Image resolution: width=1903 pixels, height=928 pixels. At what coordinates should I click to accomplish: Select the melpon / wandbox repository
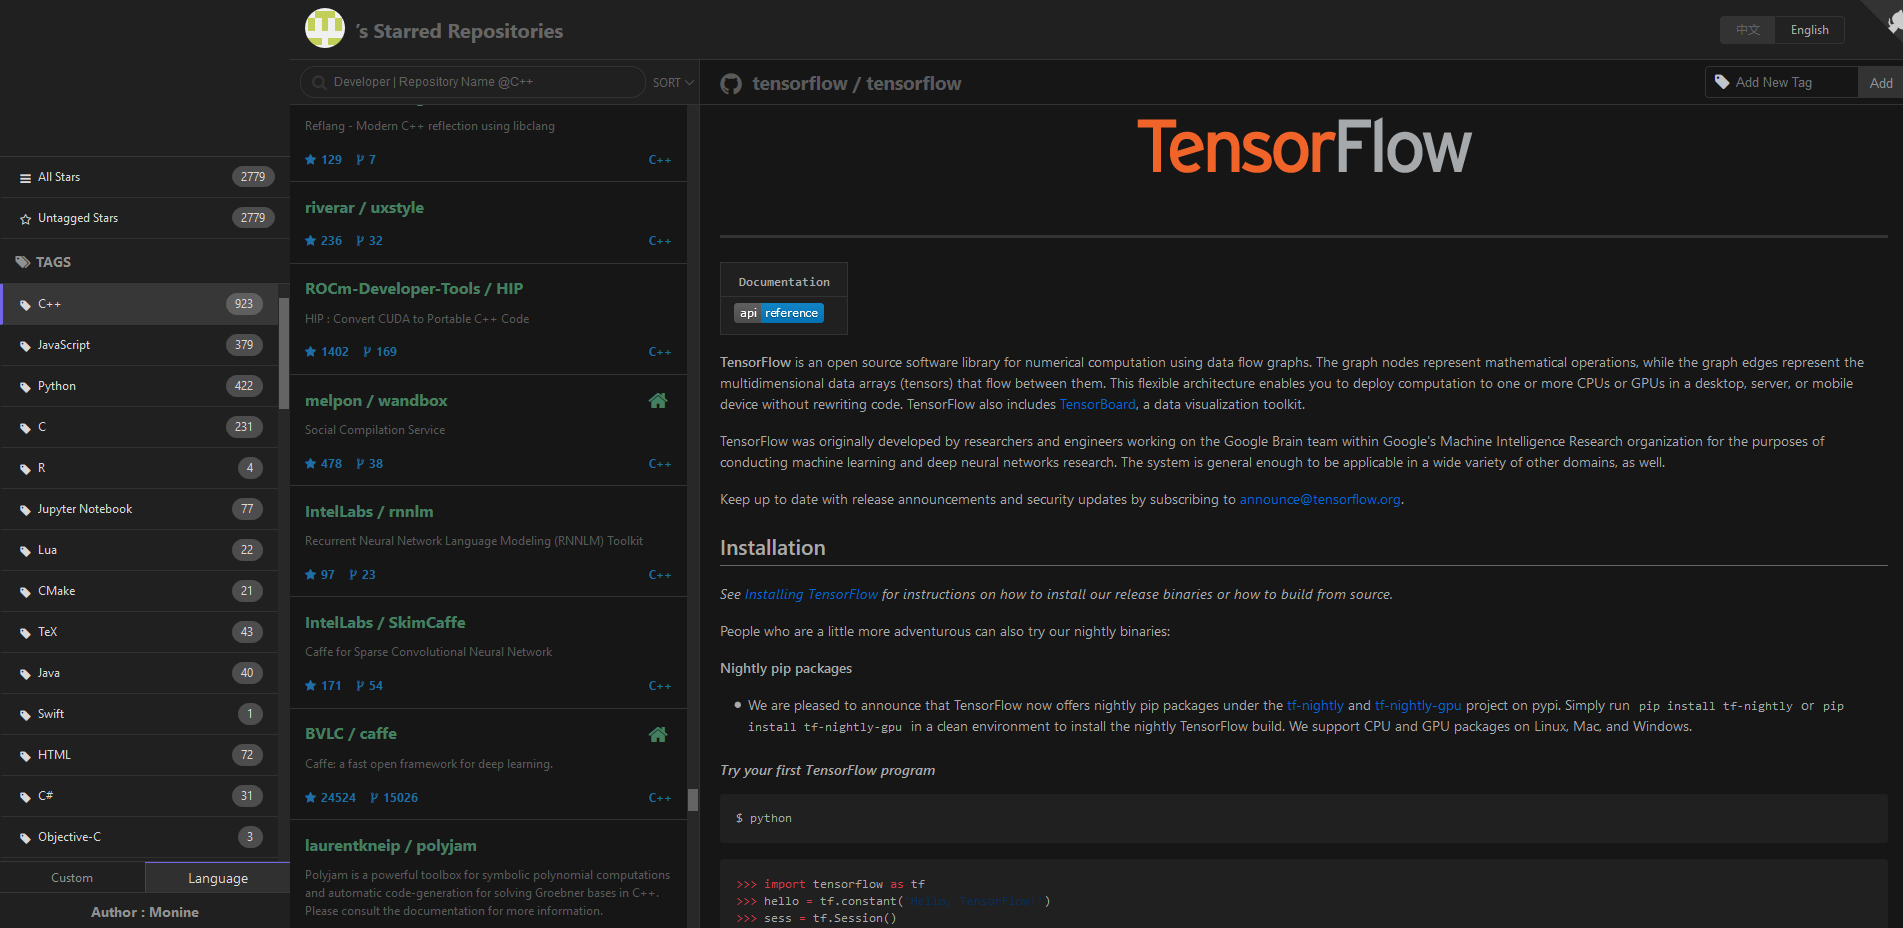[376, 401]
